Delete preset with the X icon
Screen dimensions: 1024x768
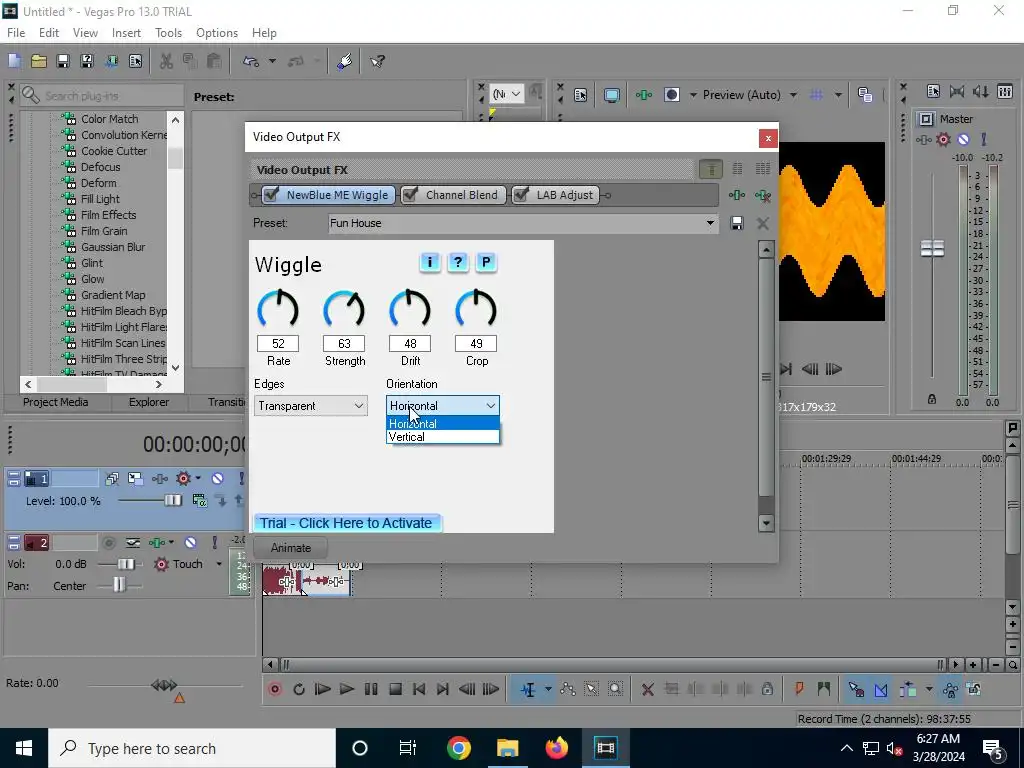tap(762, 223)
